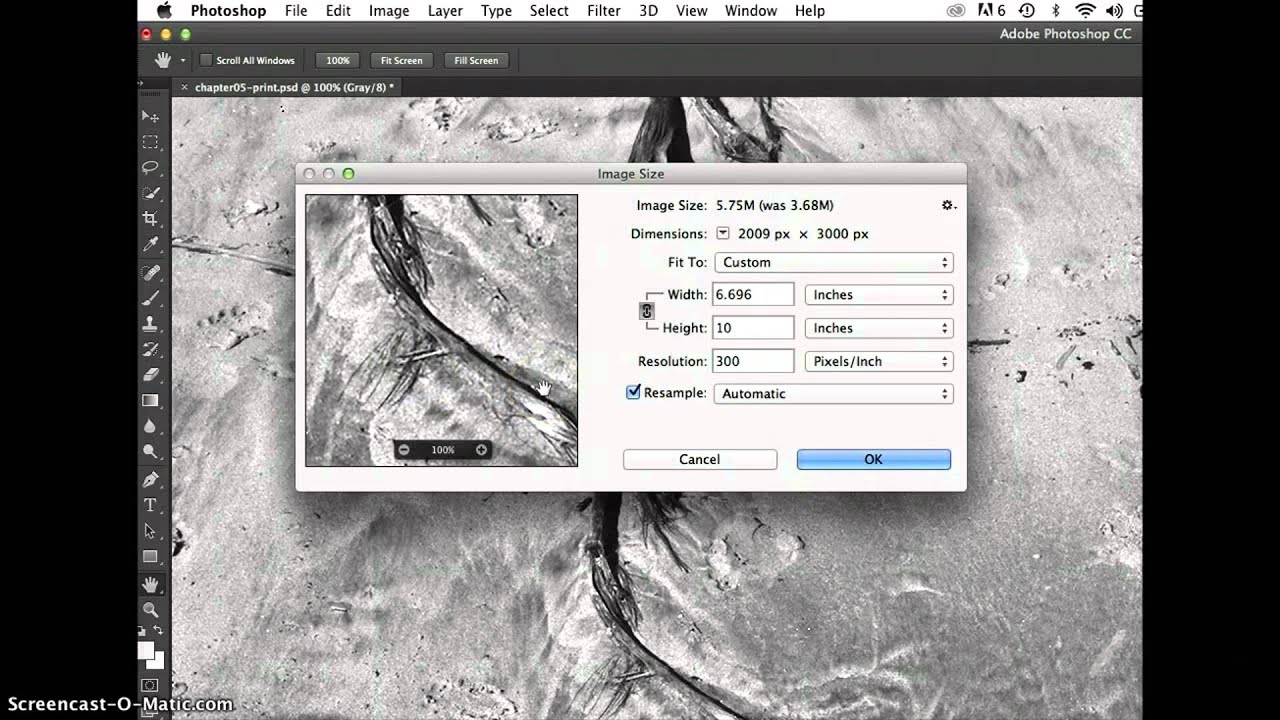The height and width of the screenshot is (720, 1280).
Task: Select the Crop tool
Action: click(151, 218)
